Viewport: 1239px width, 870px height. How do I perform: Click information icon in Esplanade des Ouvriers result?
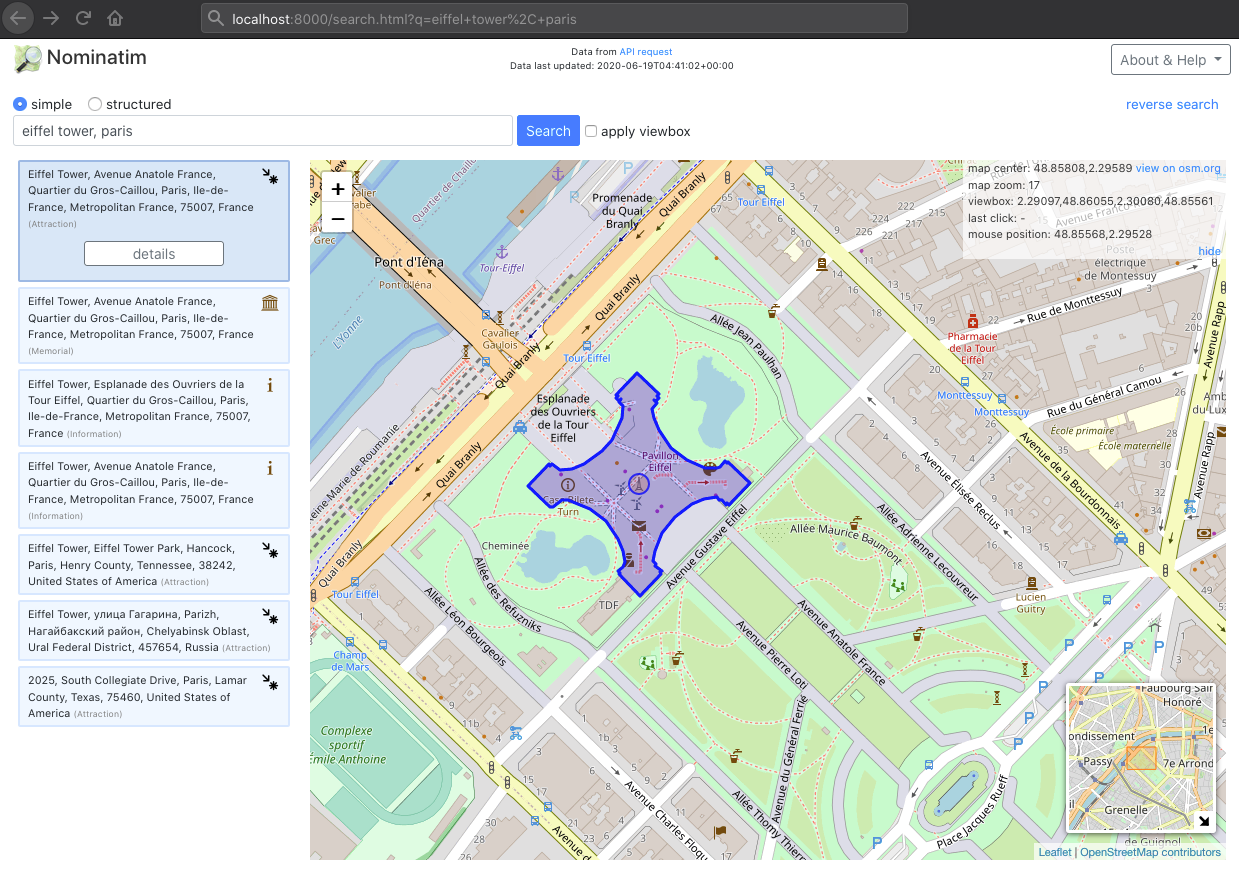pos(270,385)
